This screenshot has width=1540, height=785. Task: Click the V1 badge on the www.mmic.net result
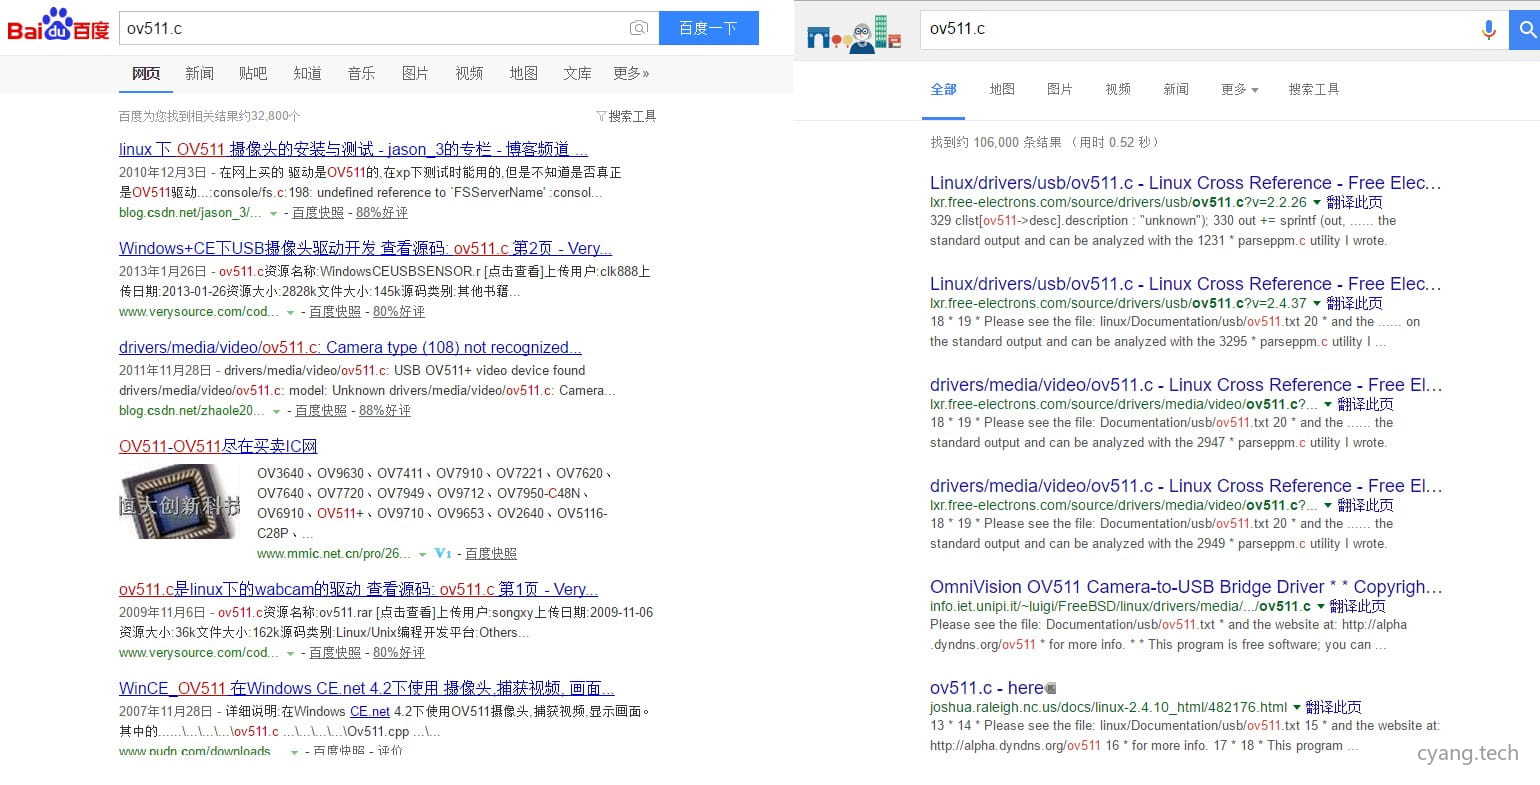click(441, 553)
